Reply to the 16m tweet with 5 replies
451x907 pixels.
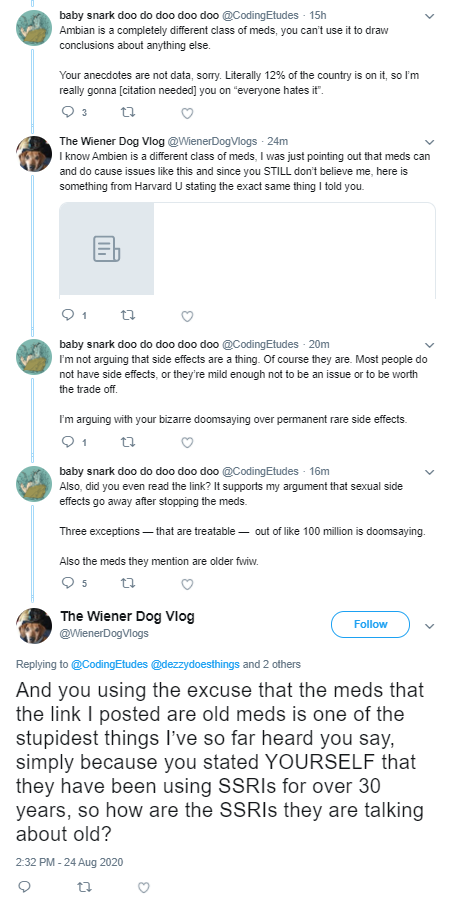[x=68, y=584]
